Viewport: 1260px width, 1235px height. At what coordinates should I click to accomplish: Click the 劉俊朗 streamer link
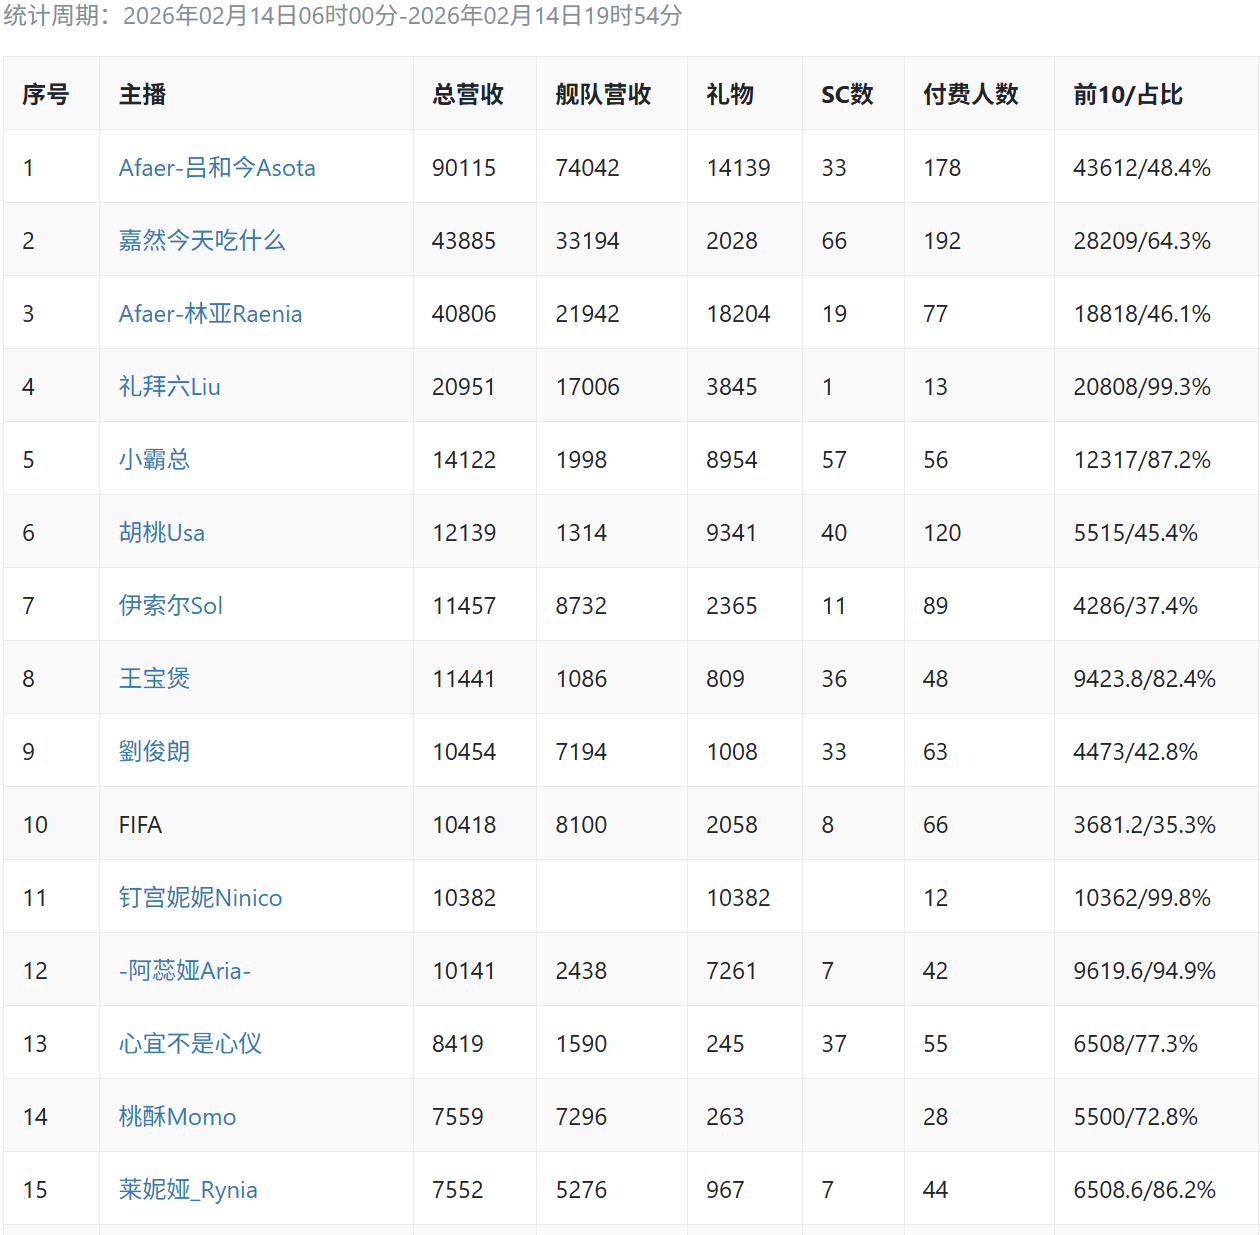[x=154, y=752]
